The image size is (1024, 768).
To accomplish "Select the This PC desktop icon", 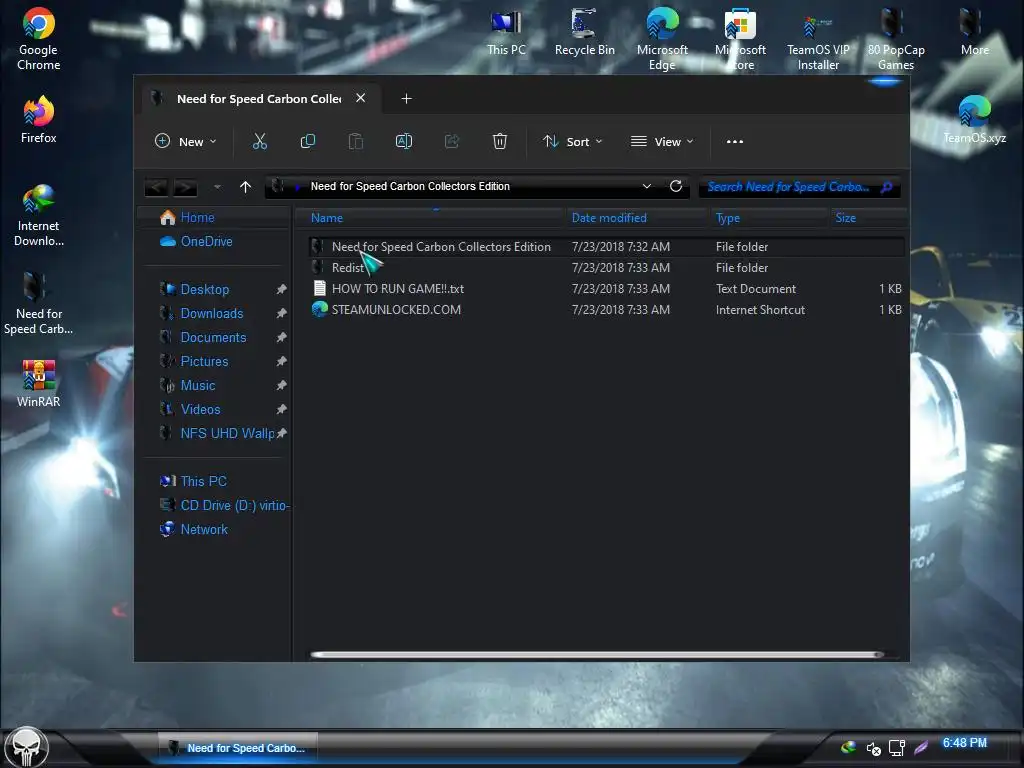I will click(x=506, y=32).
